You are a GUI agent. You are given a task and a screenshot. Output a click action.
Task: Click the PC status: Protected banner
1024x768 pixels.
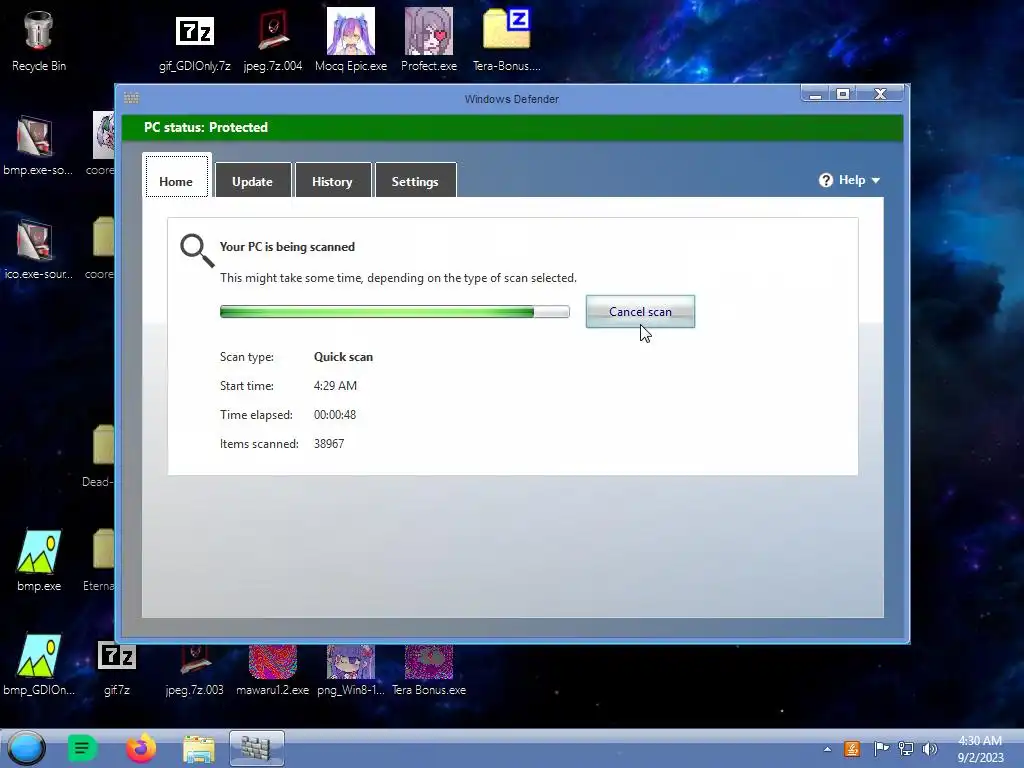pyautogui.click(x=513, y=127)
